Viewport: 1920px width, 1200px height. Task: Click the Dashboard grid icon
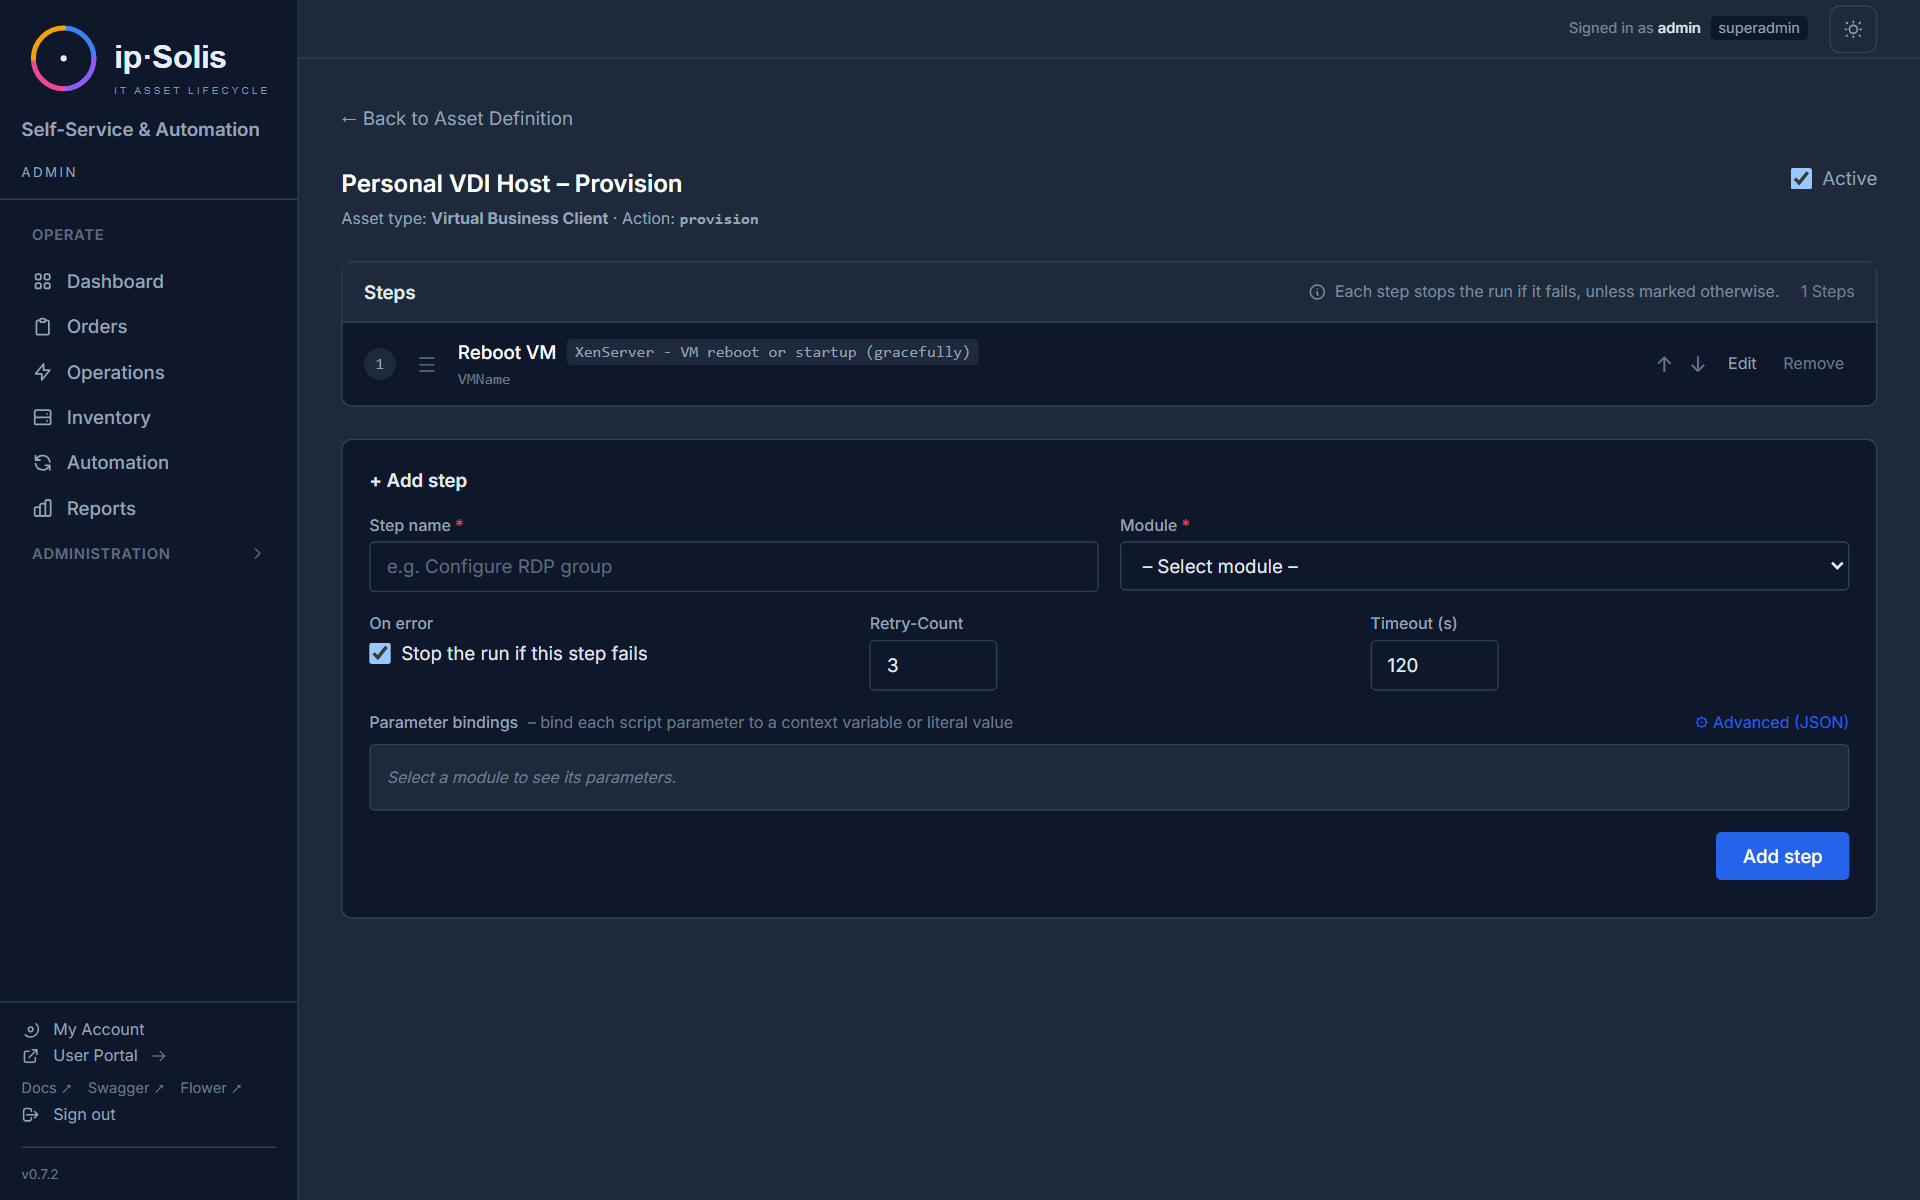tap(42, 281)
